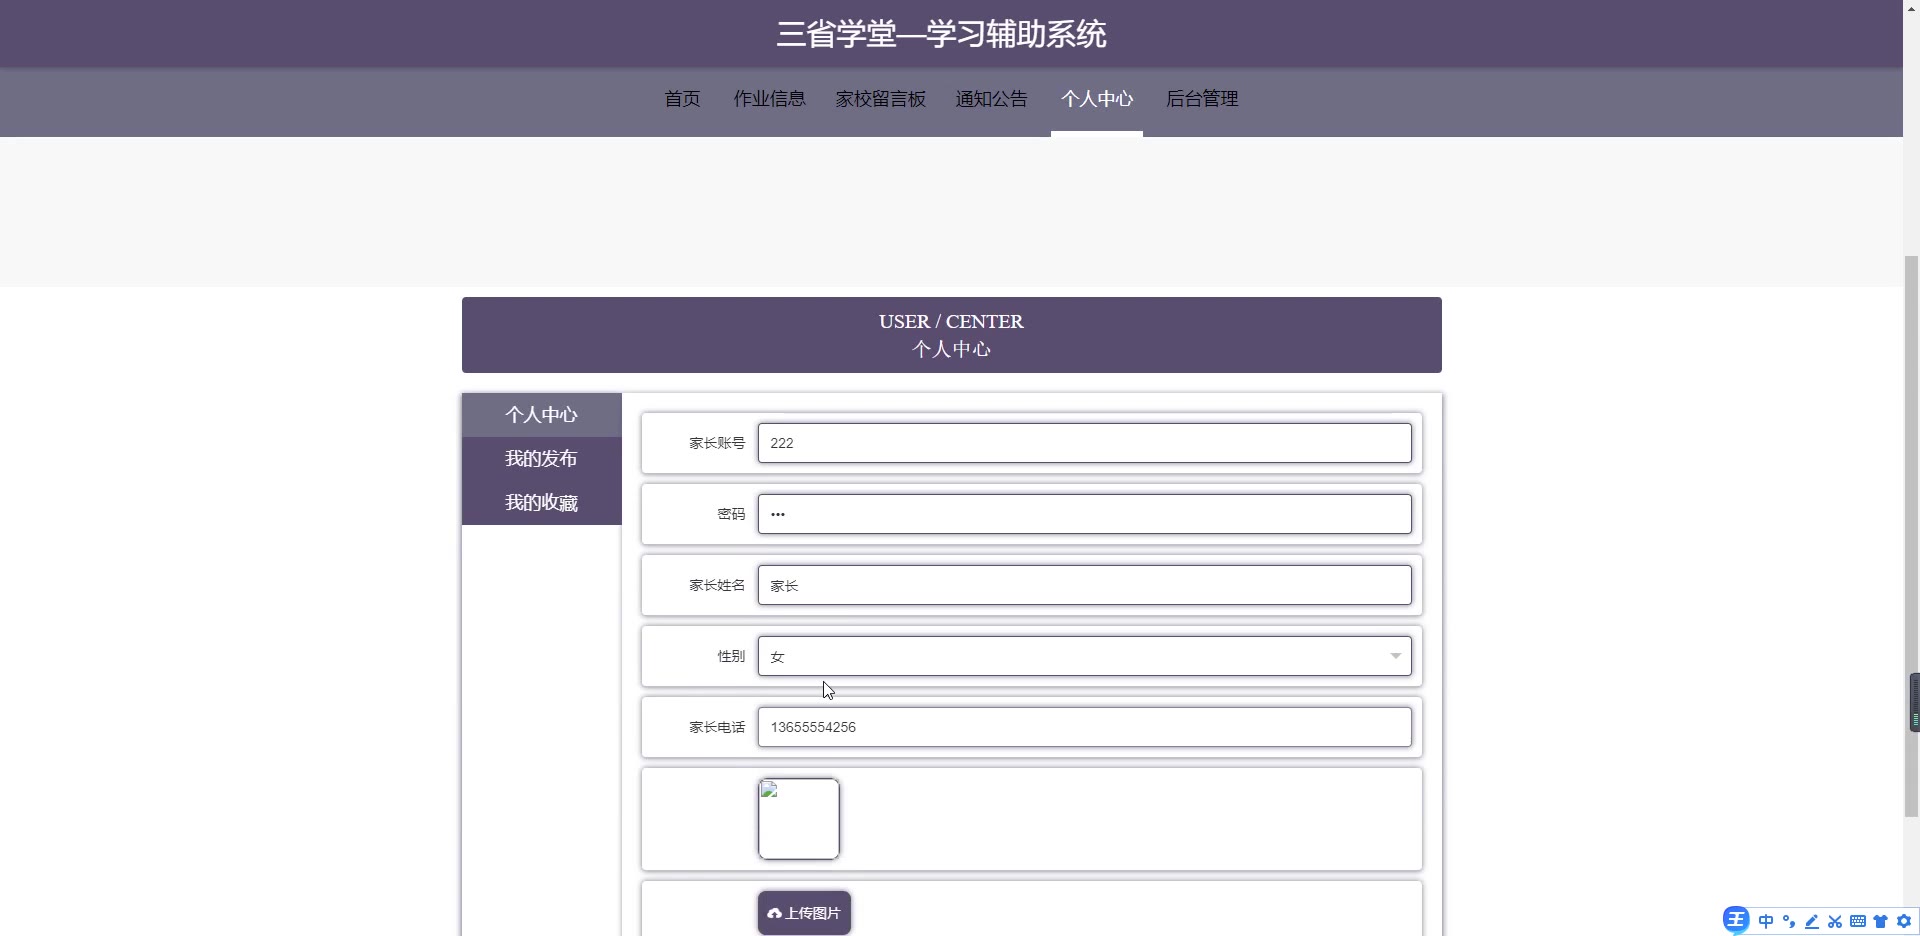The width and height of the screenshot is (1920, 936).
Task: Click the IME scissors screenshot icon
Action: [1835, 921]
